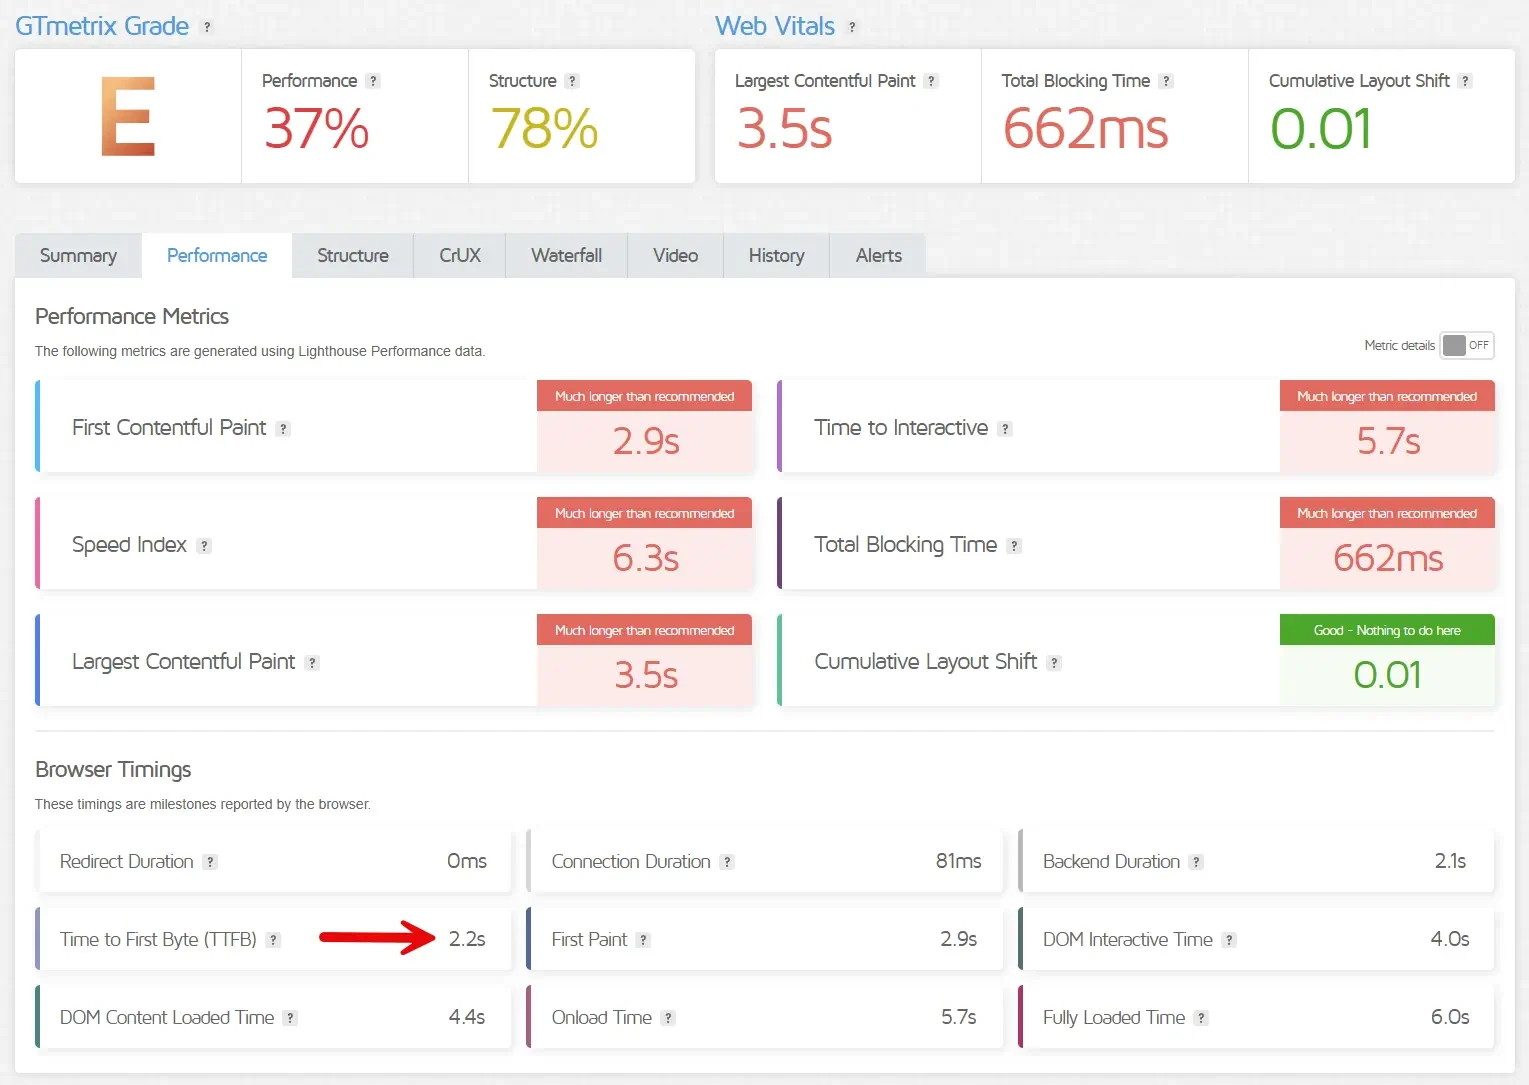Open help for Time to First Byte
This screenshot has height=1085, width=1529.
tap(273, 940)
